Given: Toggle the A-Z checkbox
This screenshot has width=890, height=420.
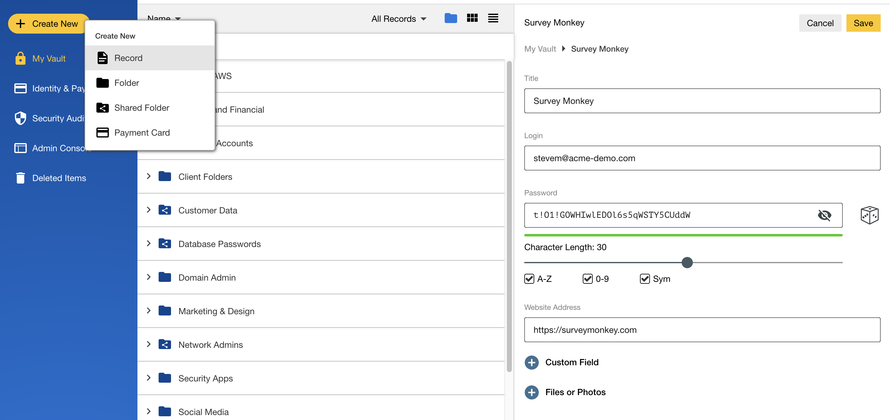Looking at the screenshot, I should 530,279.
